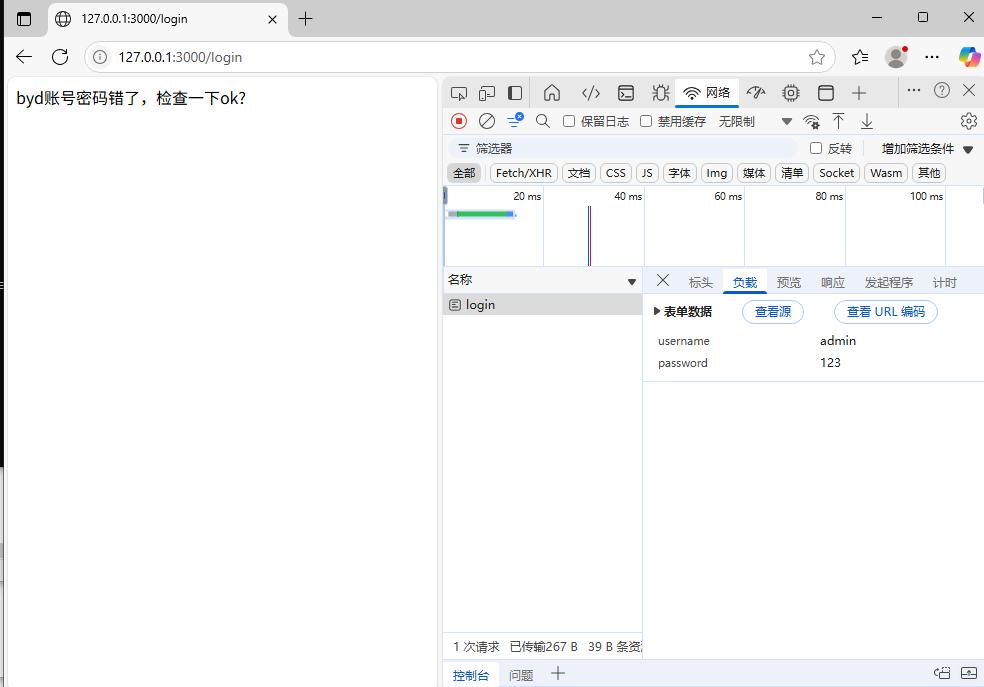Switch to the 网络 network tab
Viewport: 984px width, 687px height.
[x=707, y=93]
